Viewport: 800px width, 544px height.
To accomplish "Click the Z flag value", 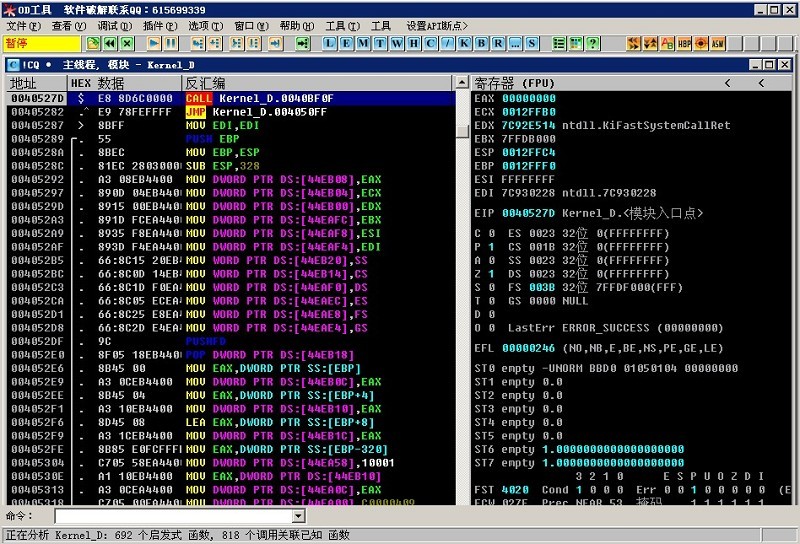I will pyautogui.click(x=491, y=274).
